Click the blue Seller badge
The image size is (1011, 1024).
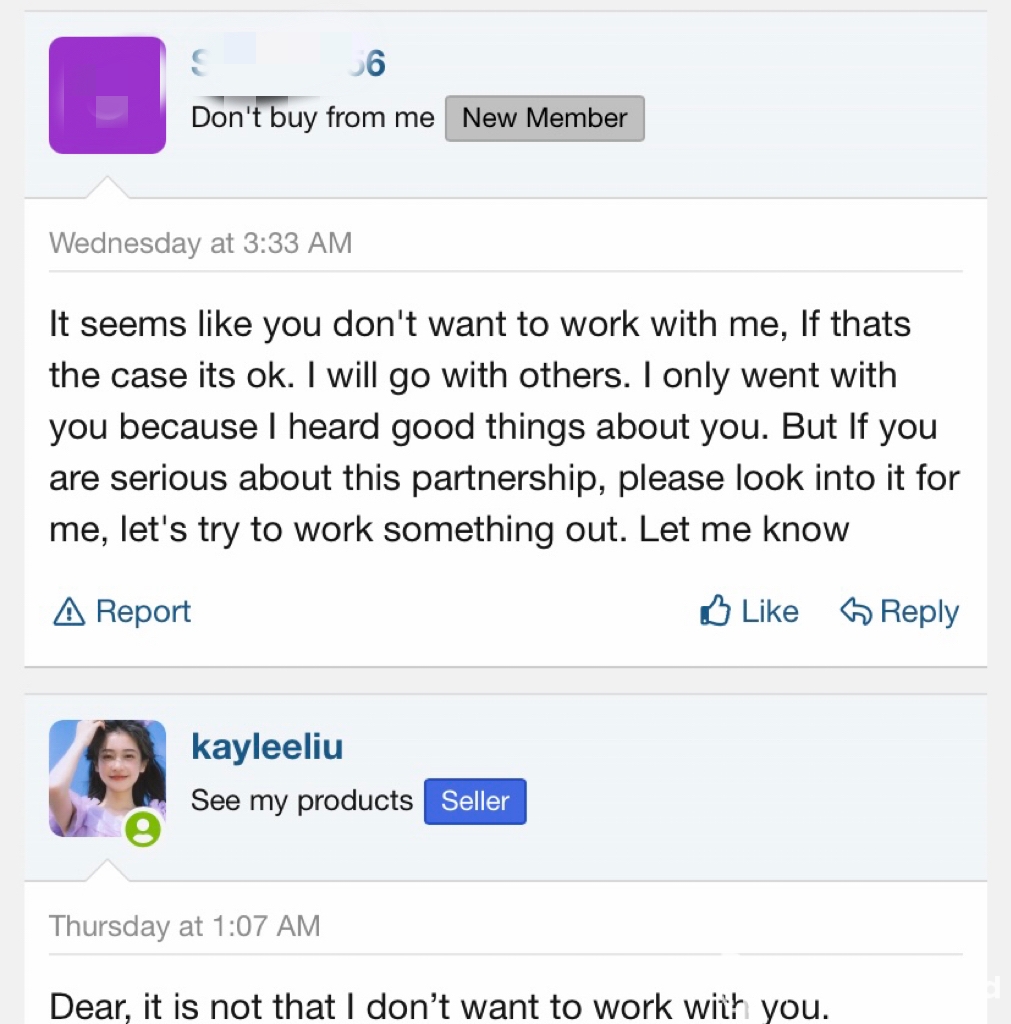pyautogui.click(x=475, y=801)
